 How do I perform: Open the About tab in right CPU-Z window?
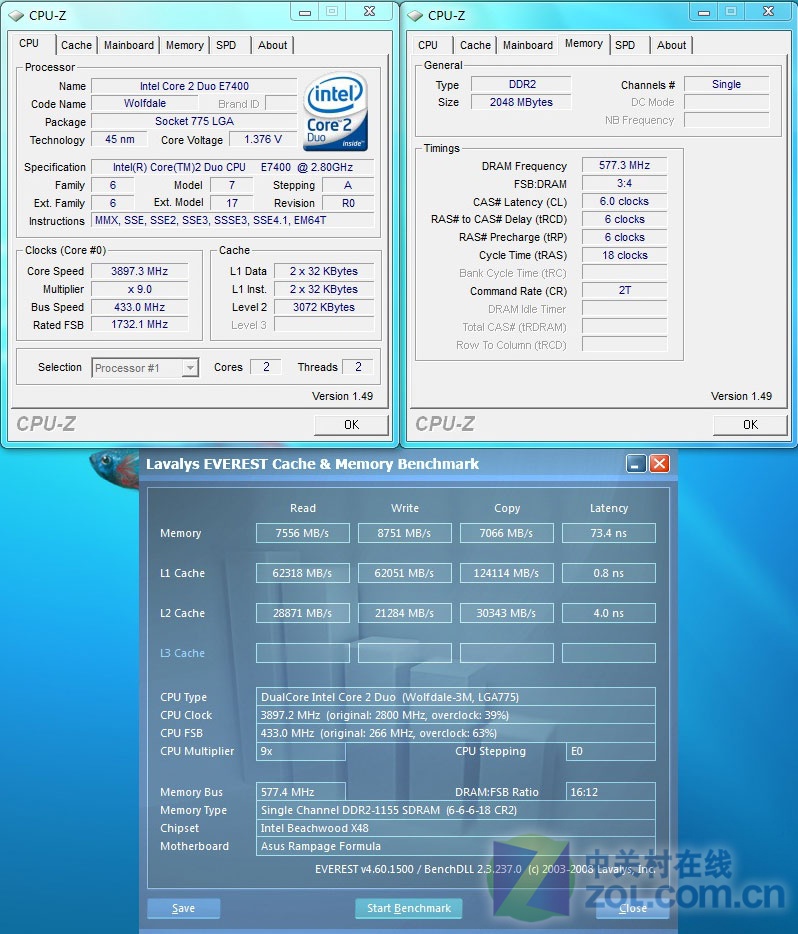pos(672,45)
